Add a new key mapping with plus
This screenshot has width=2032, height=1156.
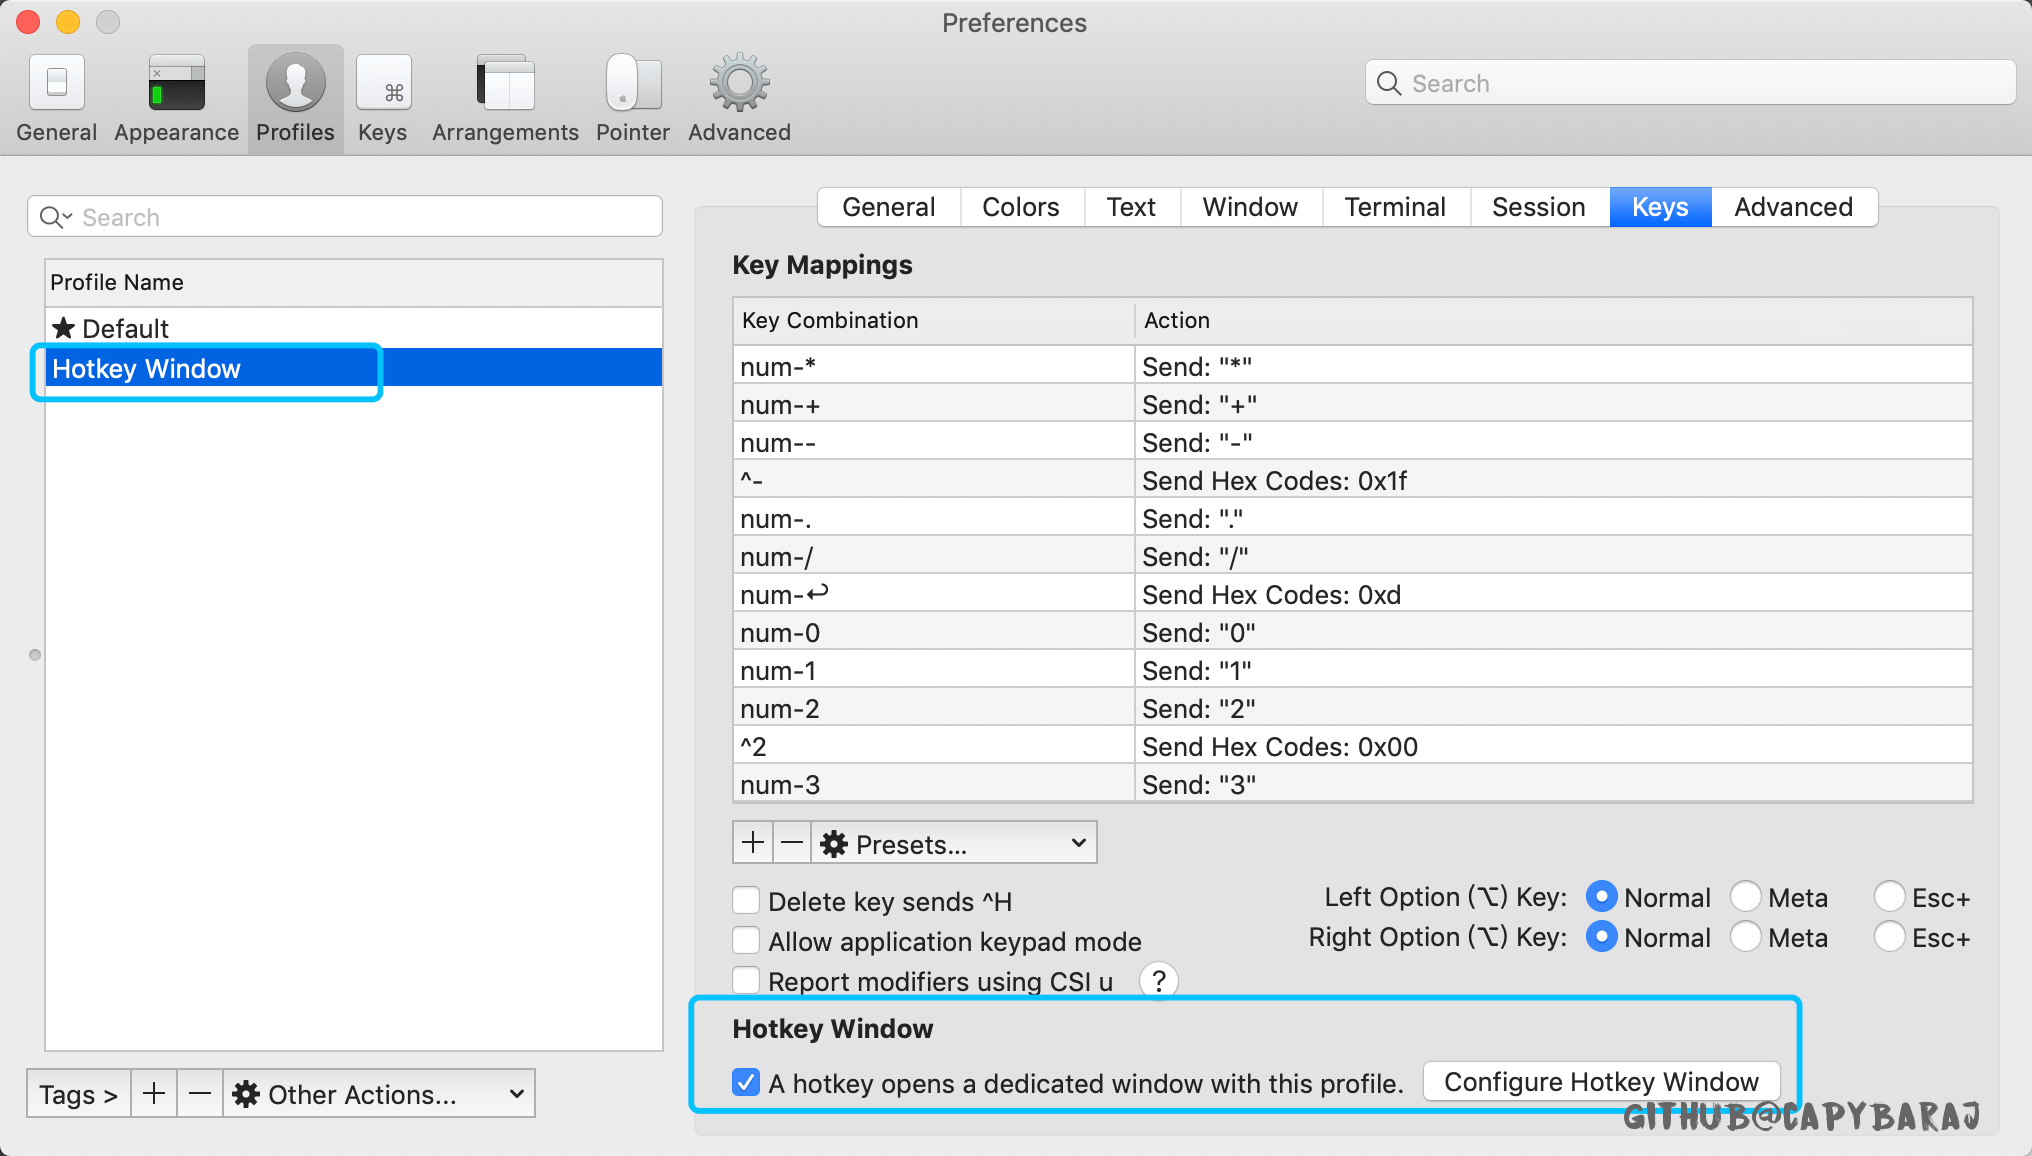point(753,843)
